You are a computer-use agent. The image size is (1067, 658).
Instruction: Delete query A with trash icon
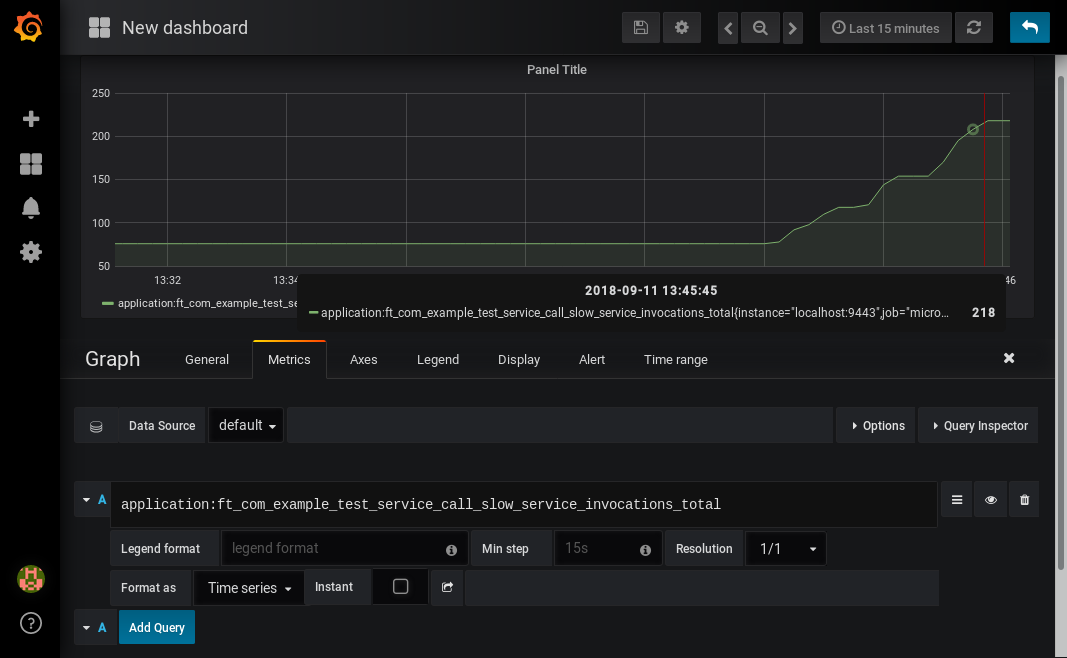1024,500
